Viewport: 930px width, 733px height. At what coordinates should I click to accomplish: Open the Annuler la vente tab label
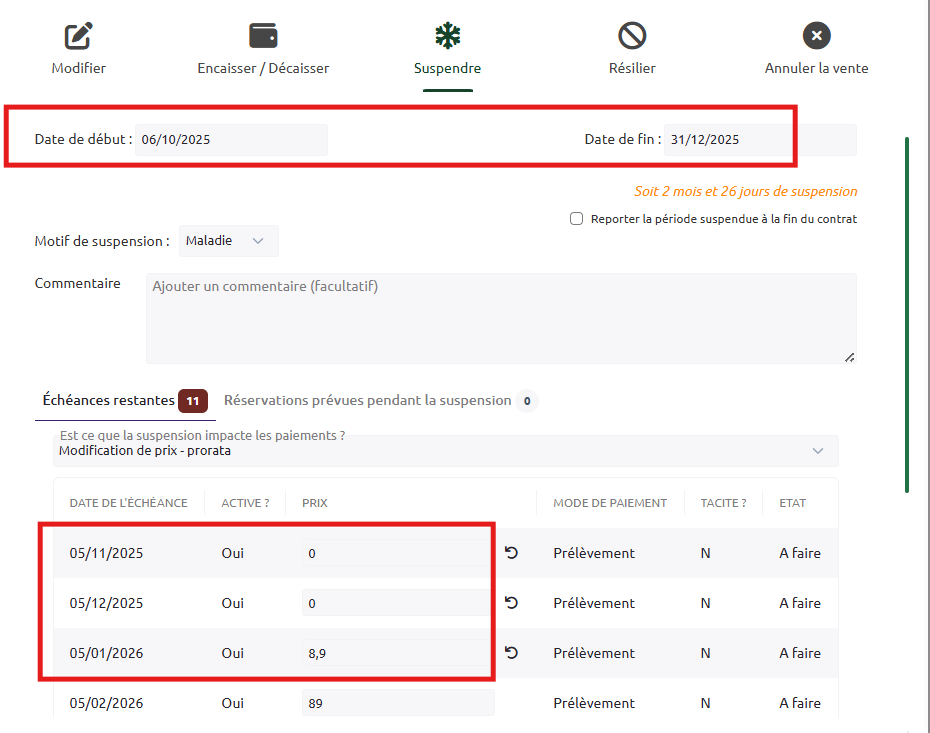[x=817, y=68]
